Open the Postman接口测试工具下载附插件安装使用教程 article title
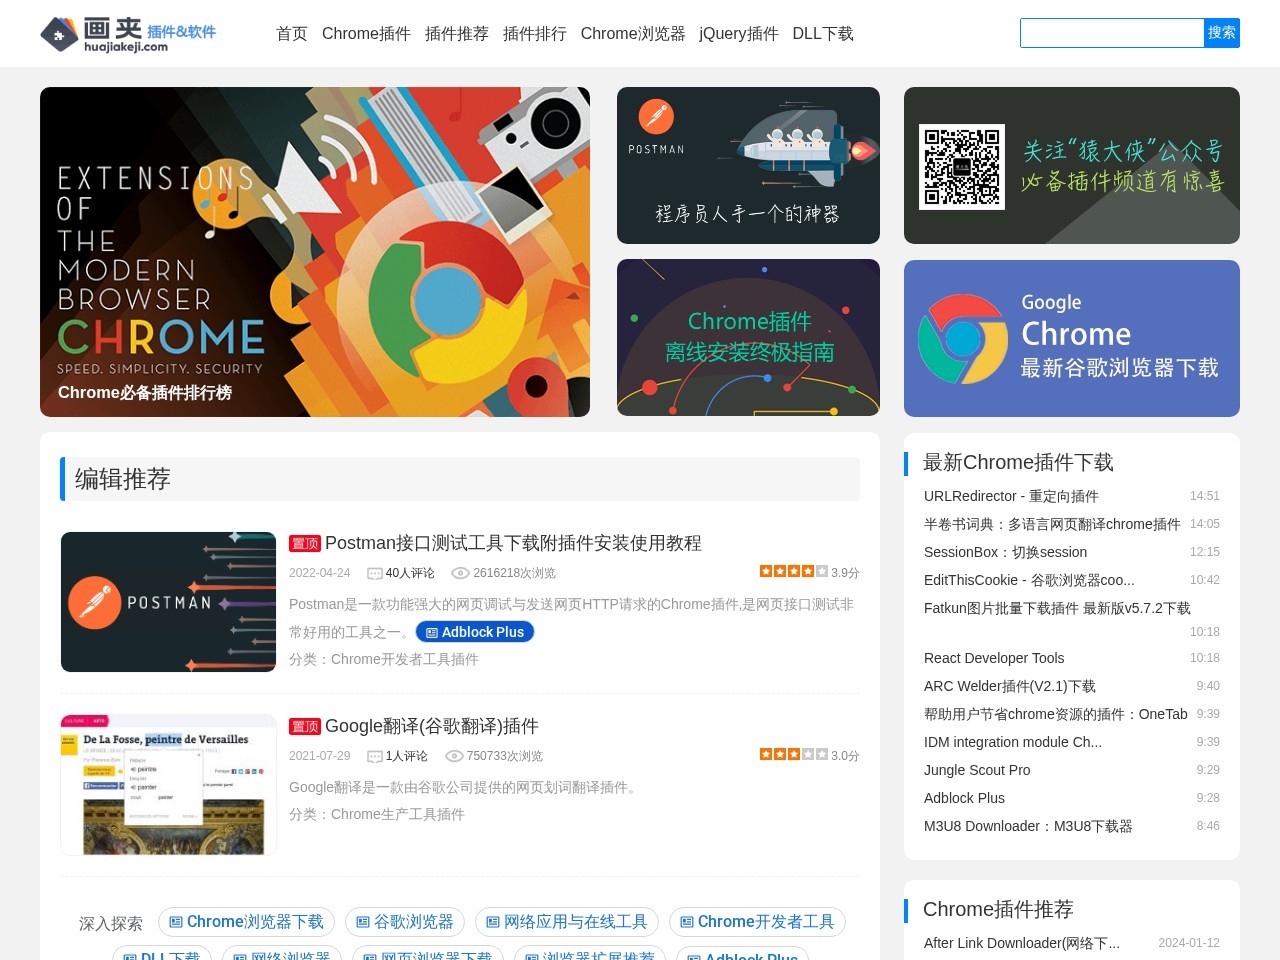Image resolution: width=1280 pixels, height=960 pixels. (513, 543)
